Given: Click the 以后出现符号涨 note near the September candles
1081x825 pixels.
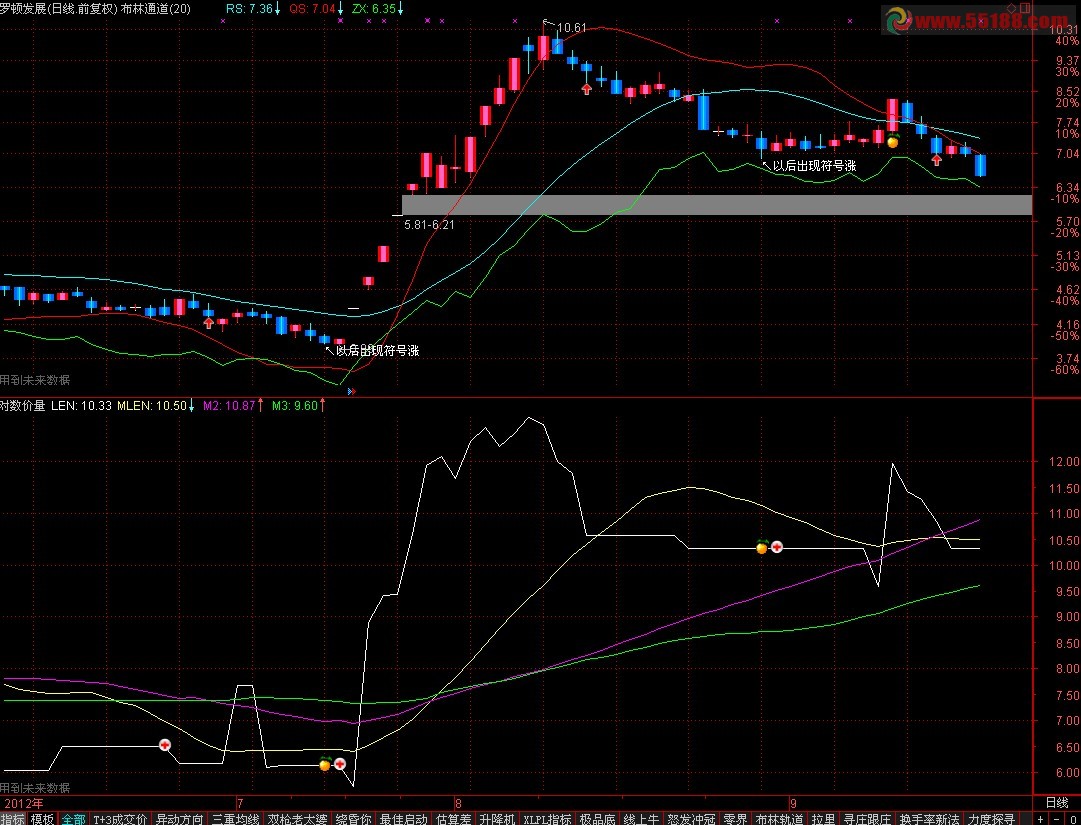Looking at the screenshot, I should [x=814, y=165].
